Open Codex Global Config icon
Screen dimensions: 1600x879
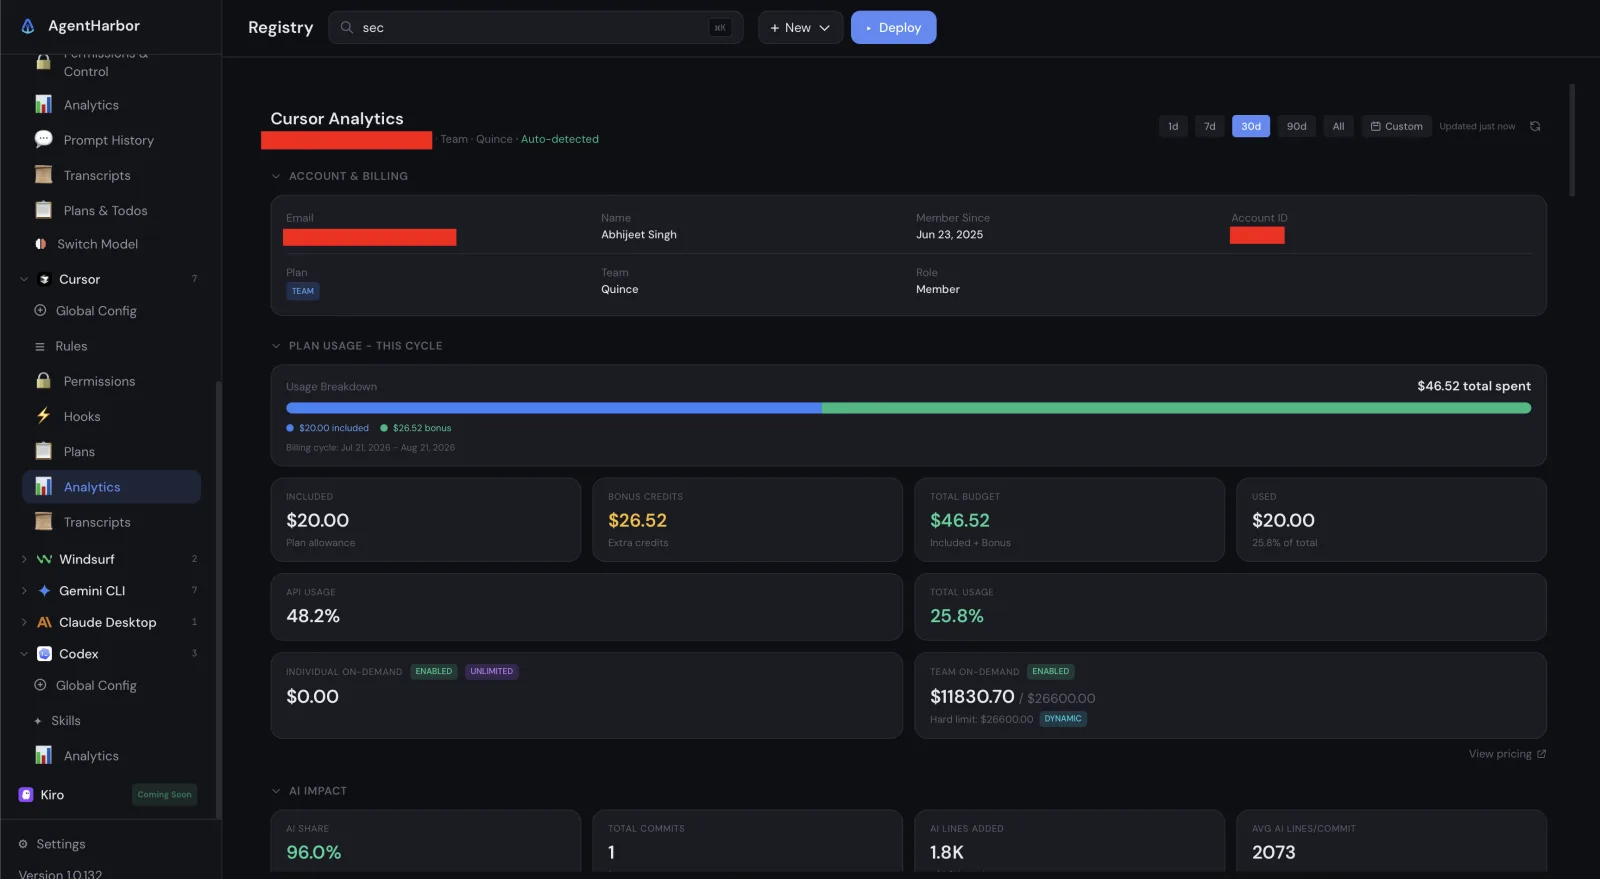[40, 685]
